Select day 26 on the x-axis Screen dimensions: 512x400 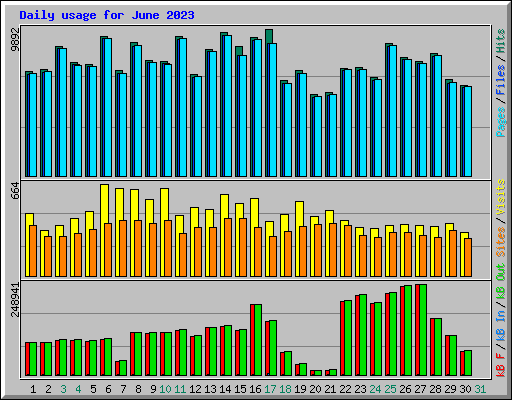pyautogui.click(x=405, y=389)
